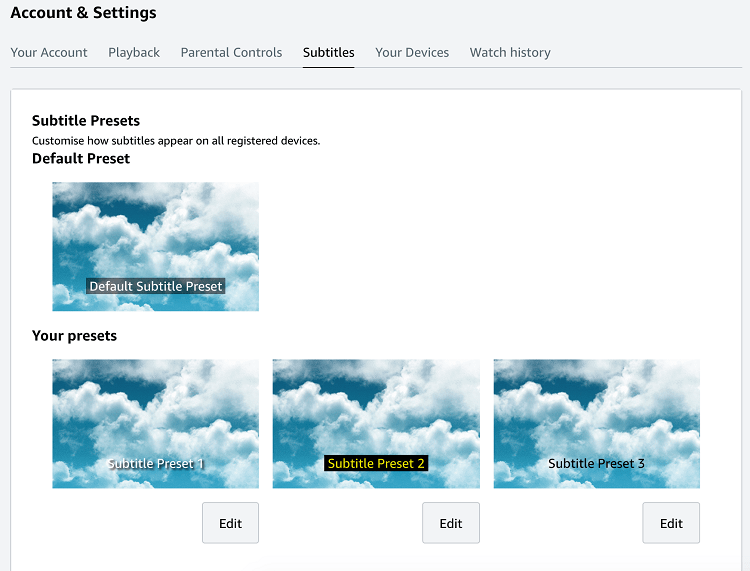Viewport: 750px width, 571px height.
Task: Click the Default Preset heading
Action: point(81,158)
